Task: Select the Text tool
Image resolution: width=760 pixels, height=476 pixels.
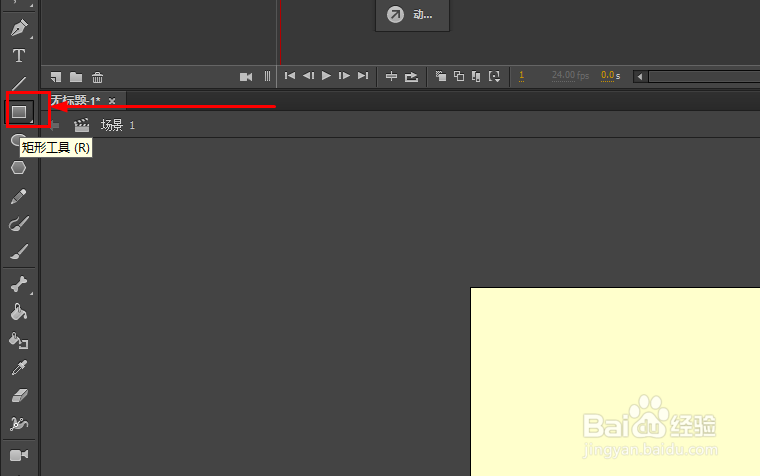Action: point(19,56)
